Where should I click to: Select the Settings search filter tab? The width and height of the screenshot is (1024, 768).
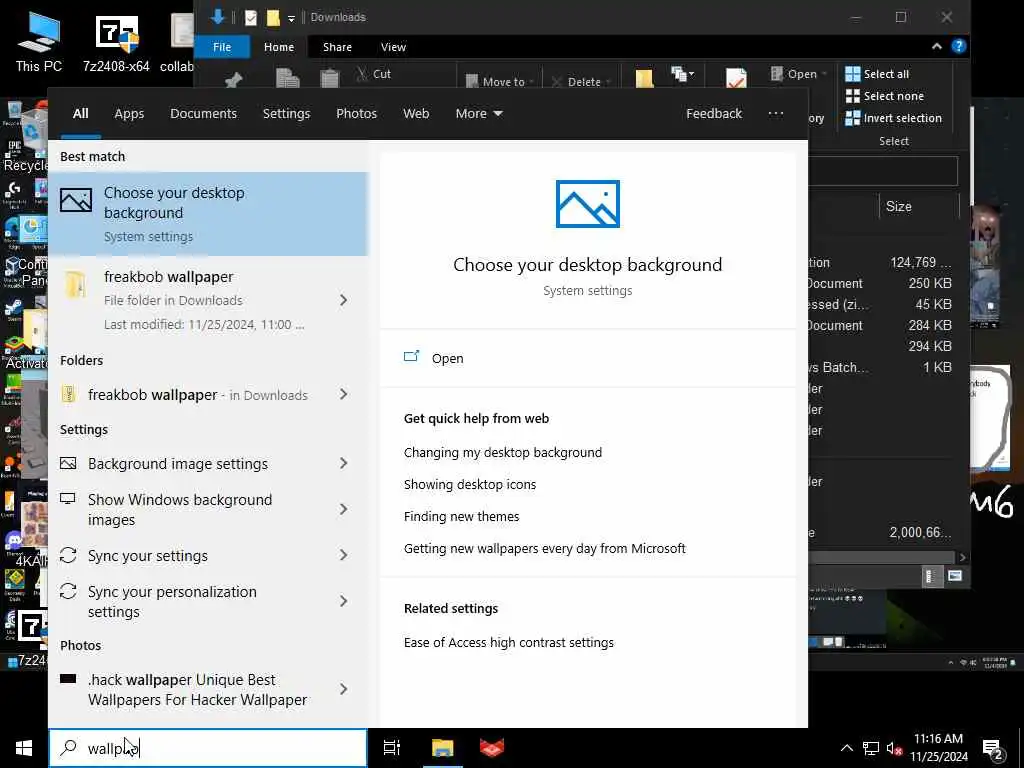286,114
